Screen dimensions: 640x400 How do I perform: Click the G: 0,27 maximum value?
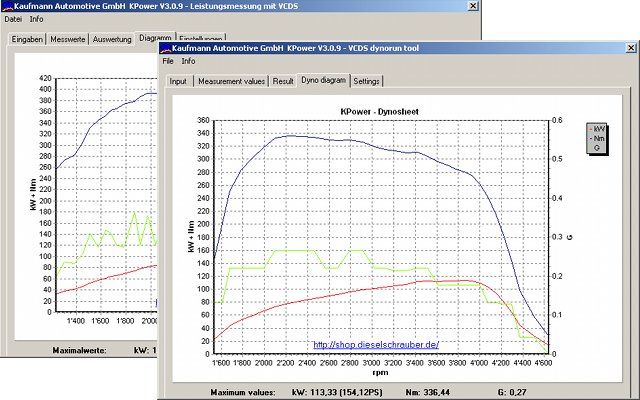coord(512,392)
